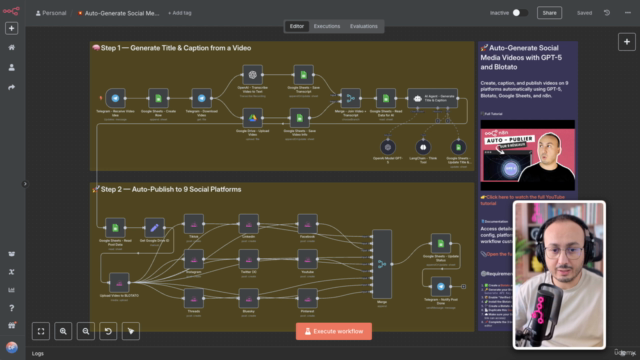
Task: Click the zoom in magnifier button
Action: click(x=63, y=331)
